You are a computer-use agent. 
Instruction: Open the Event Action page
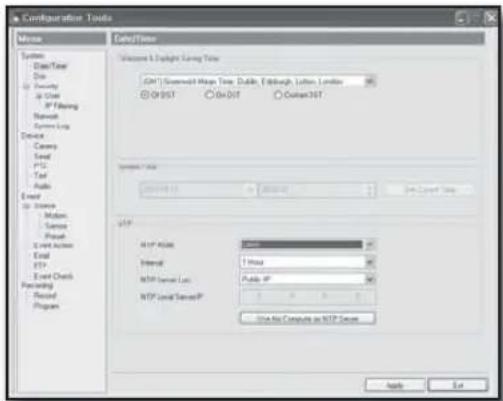coord(53,245)
